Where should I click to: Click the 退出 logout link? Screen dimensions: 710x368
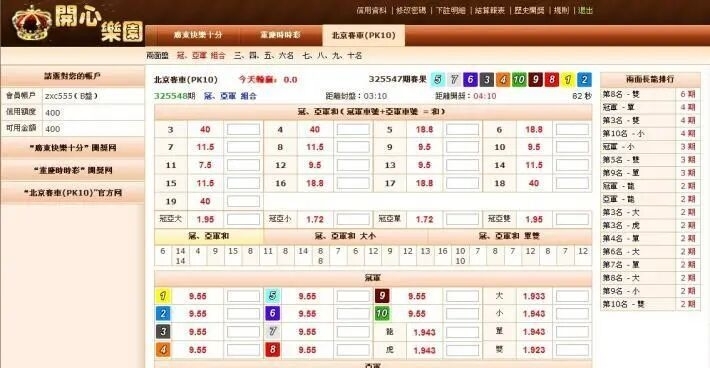pyautogui.click(x=585, y=10)
